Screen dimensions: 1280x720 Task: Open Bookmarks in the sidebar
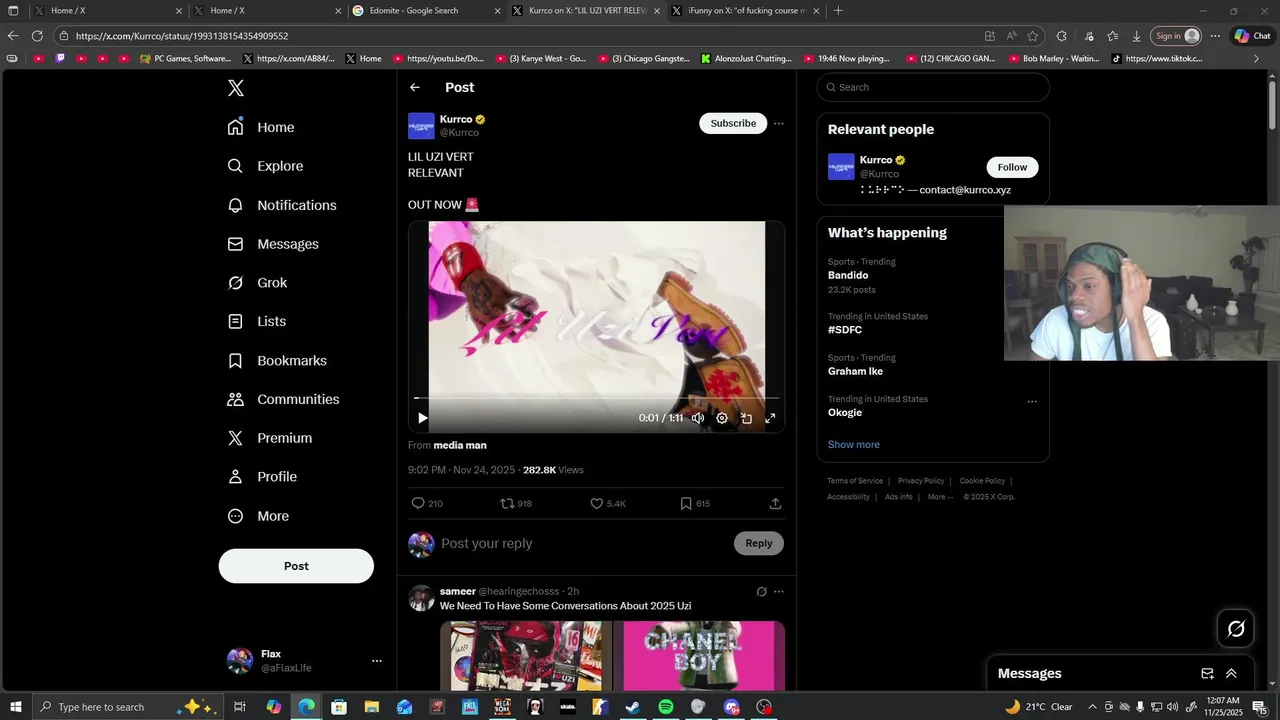tap(277, 360)
